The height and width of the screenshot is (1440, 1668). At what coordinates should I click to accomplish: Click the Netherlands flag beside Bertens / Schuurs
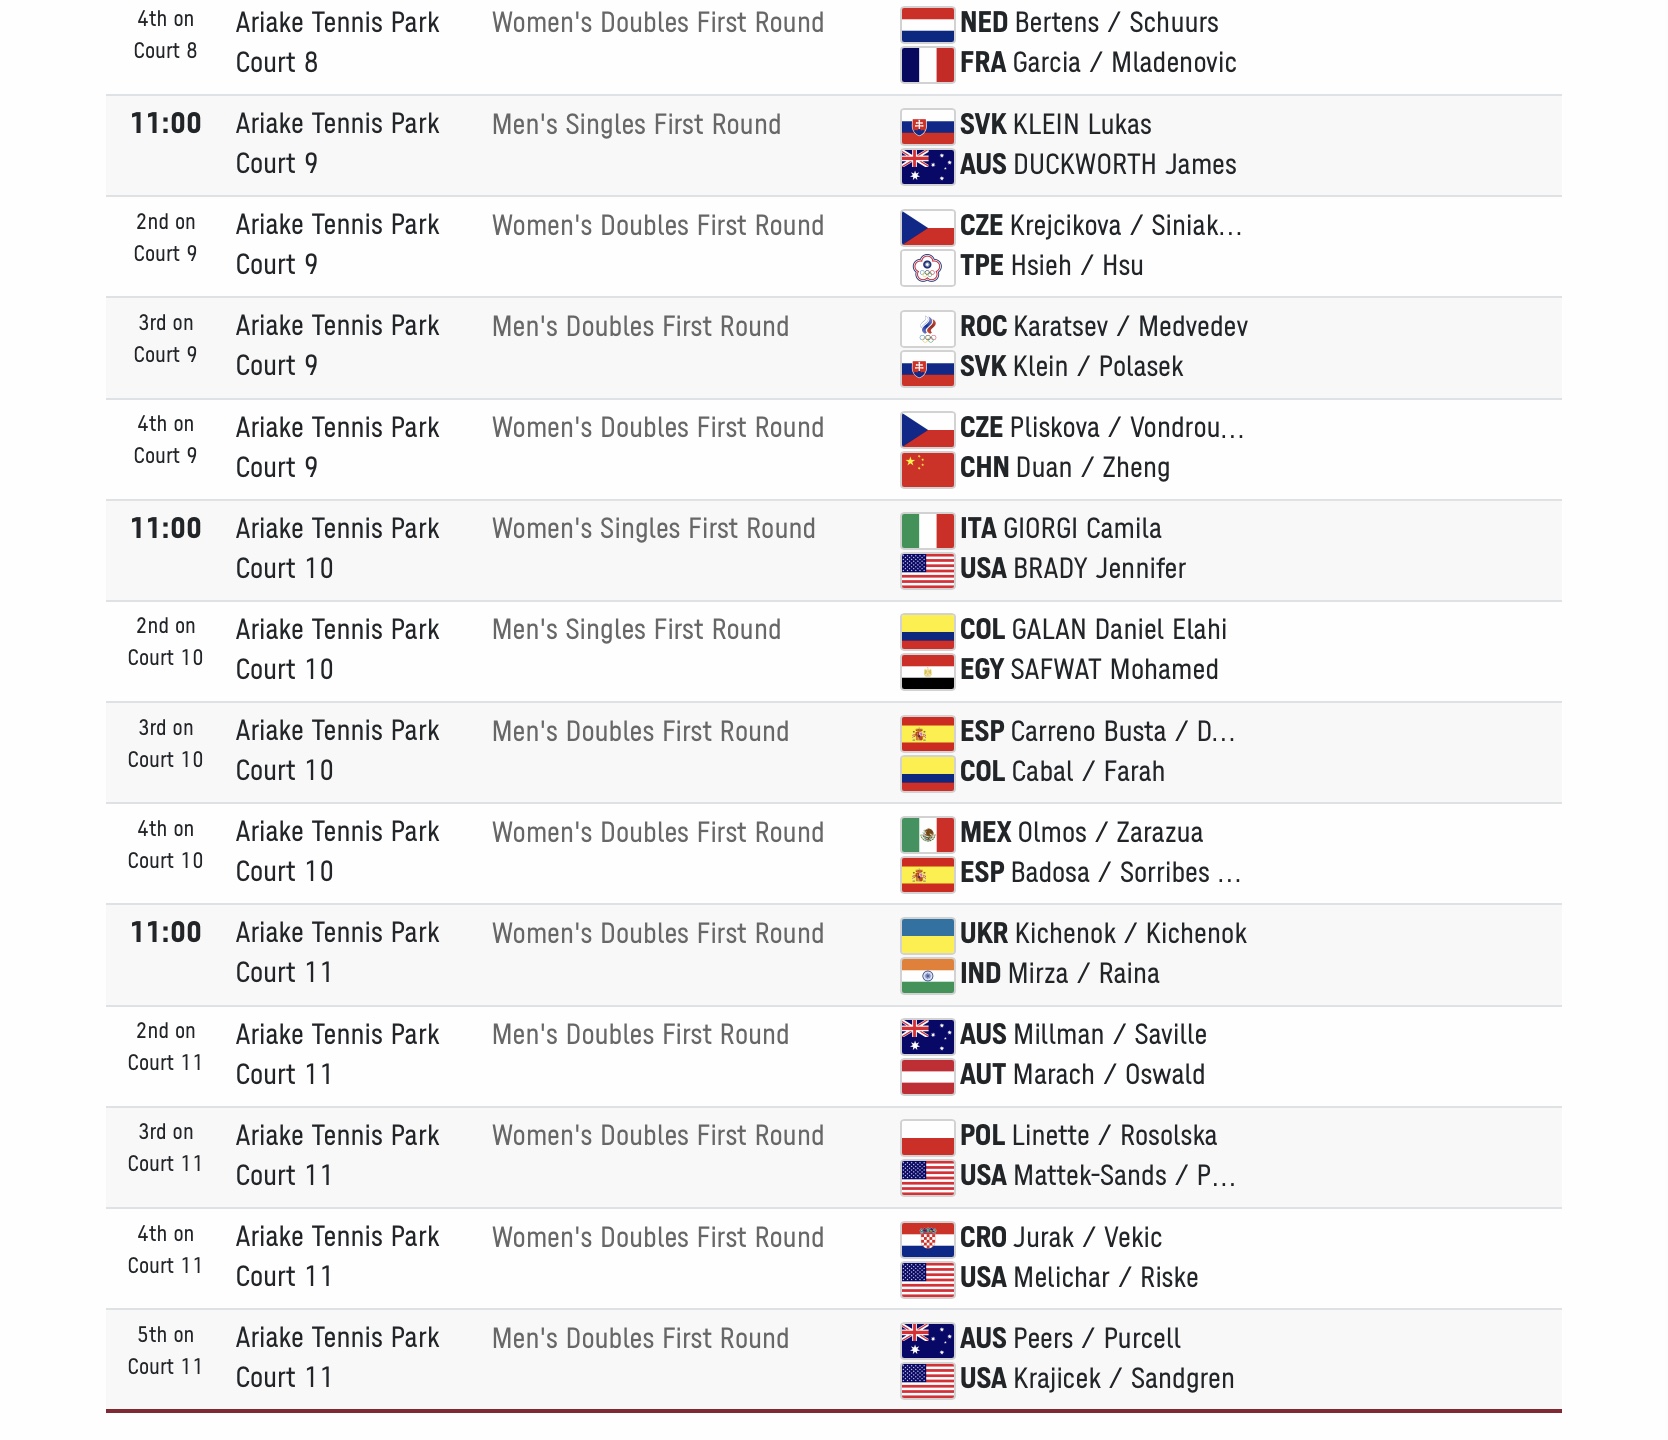927,24
